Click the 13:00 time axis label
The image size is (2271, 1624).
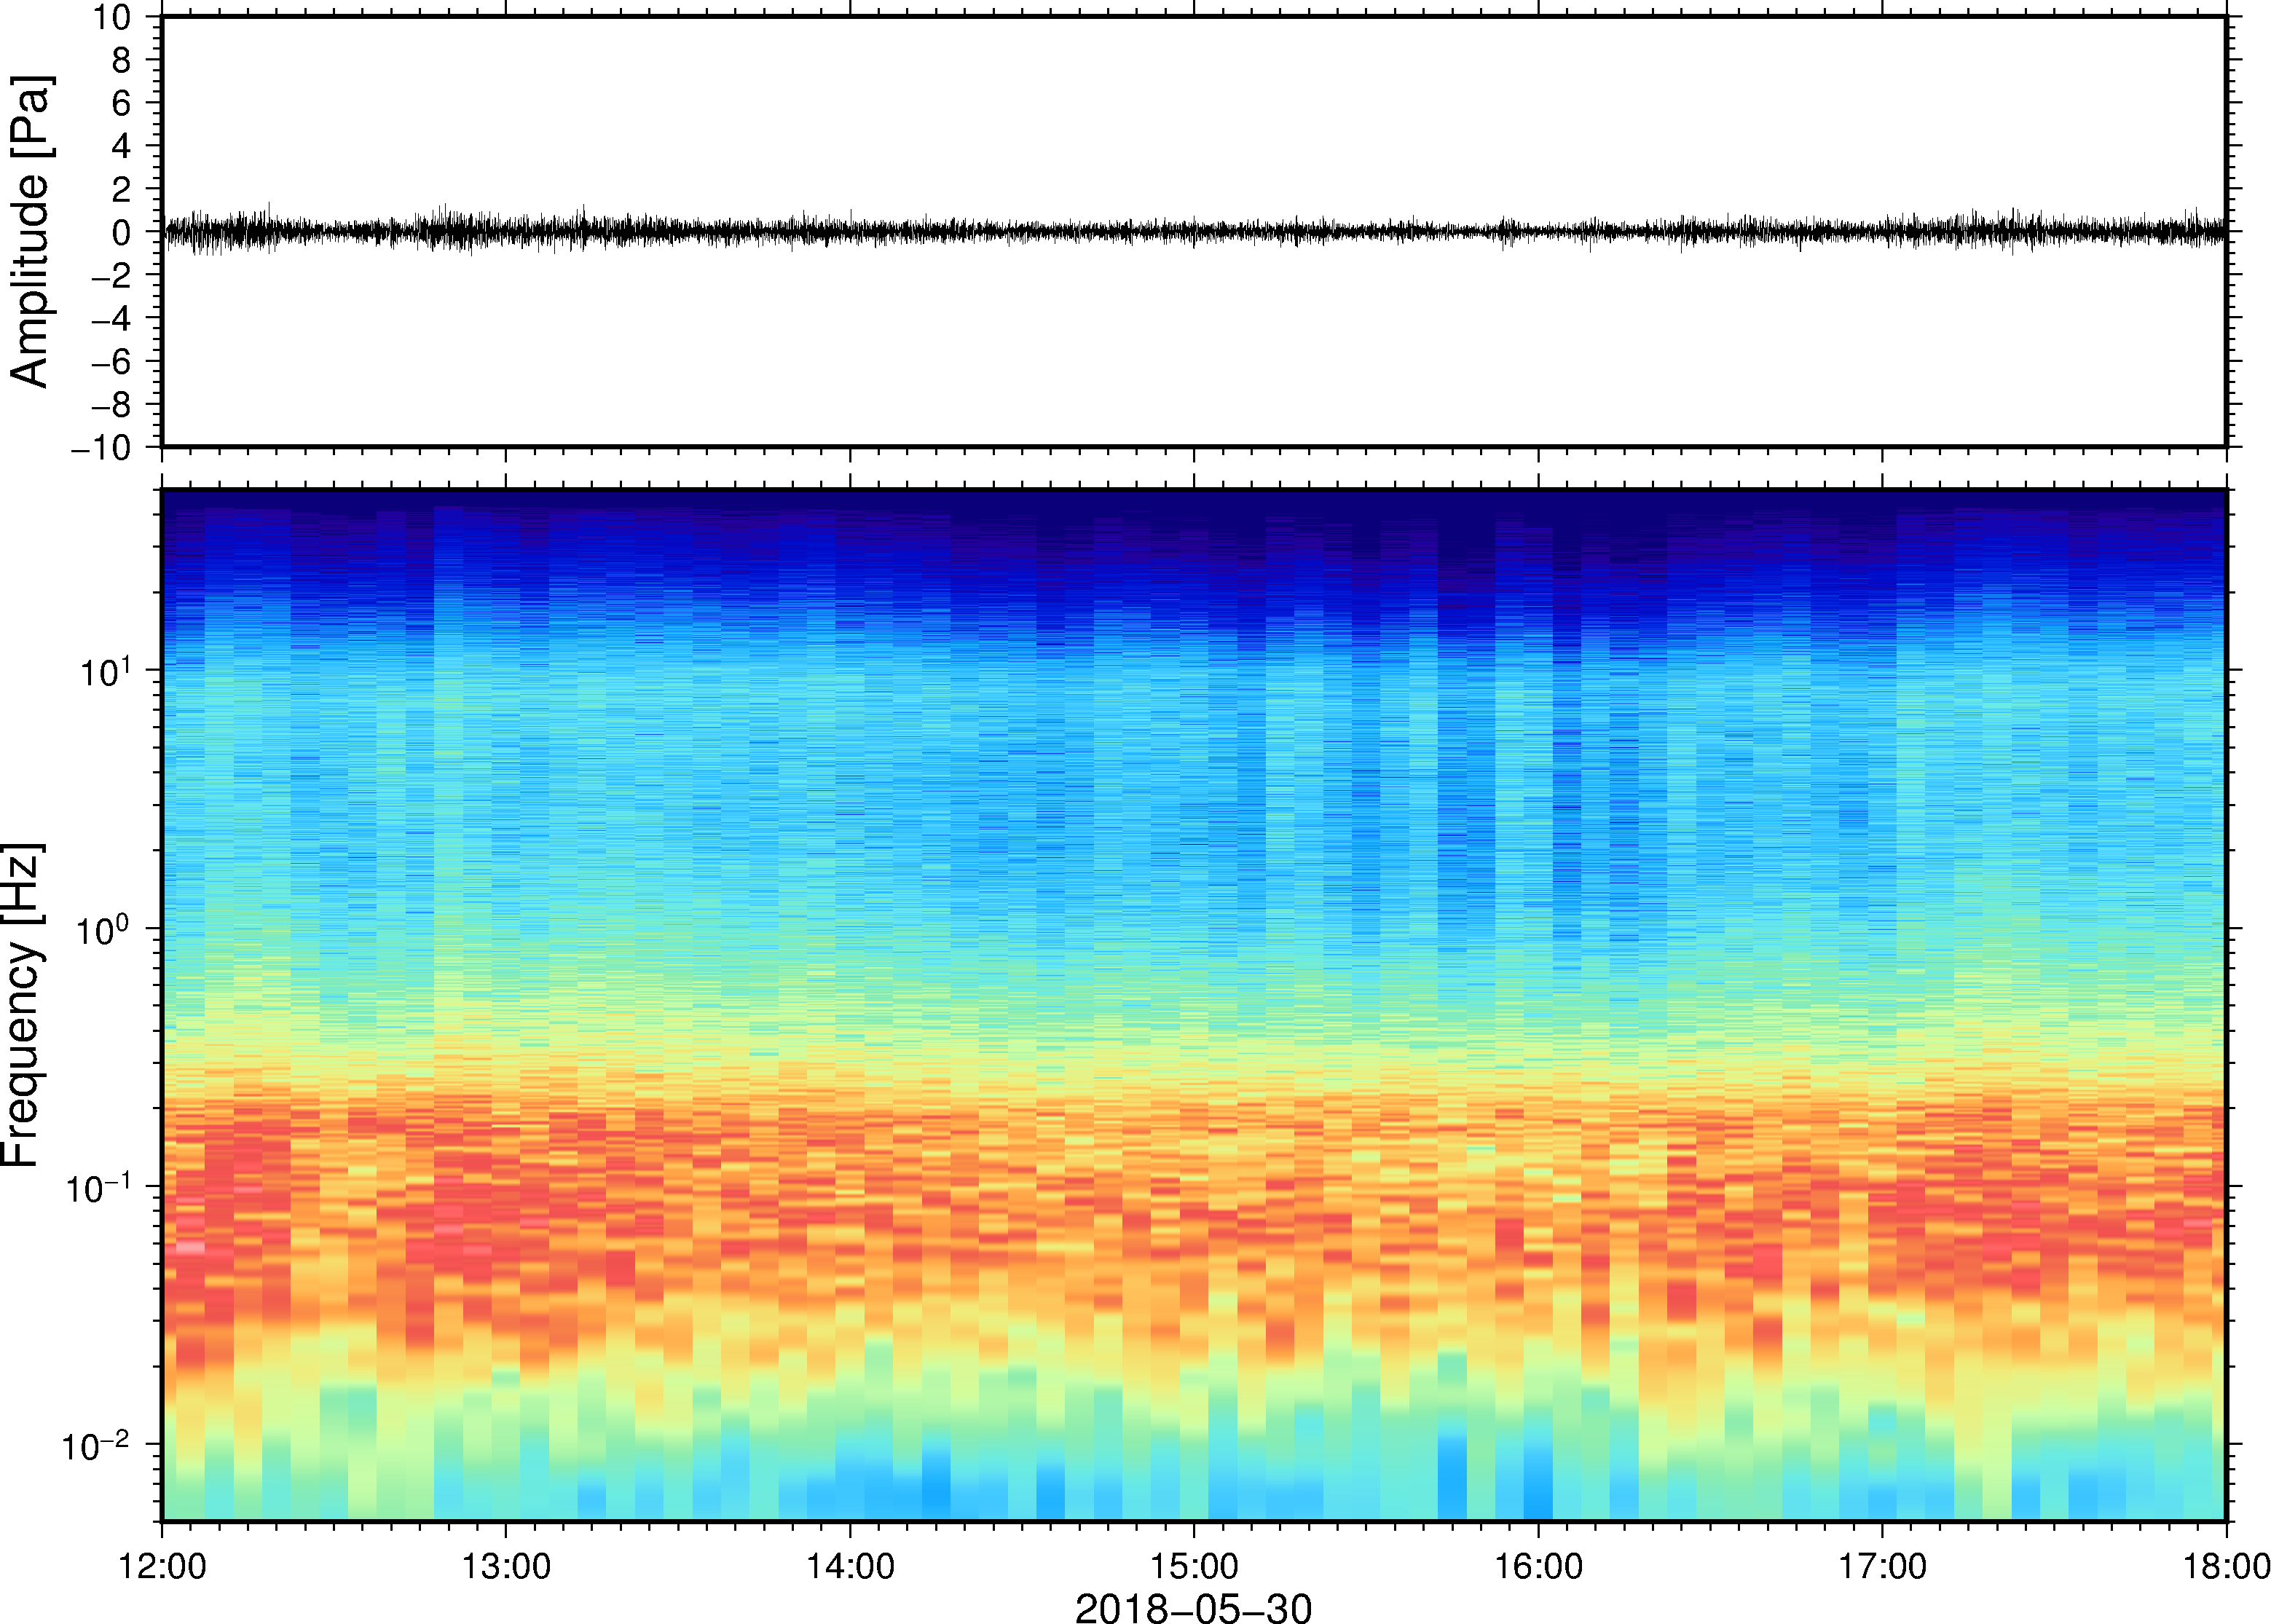point(506,1566)
